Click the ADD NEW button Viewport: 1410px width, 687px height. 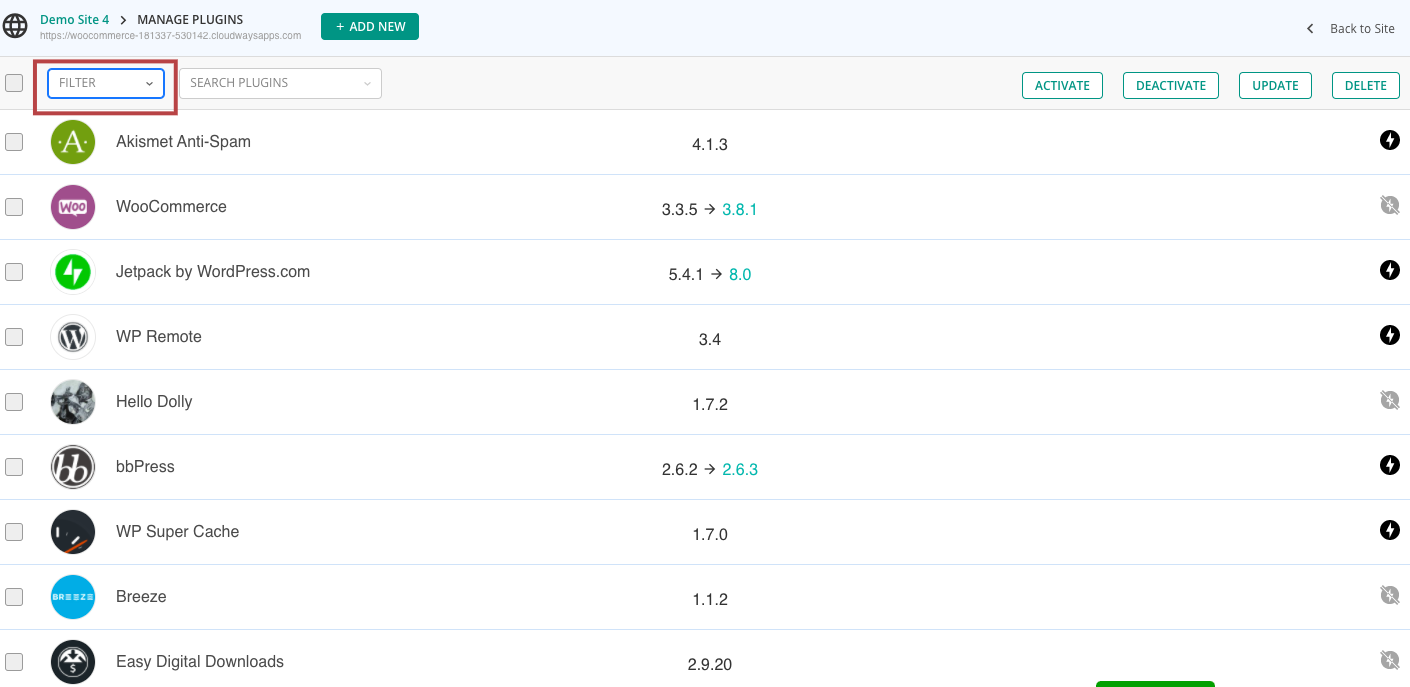[x=370, y=27]
